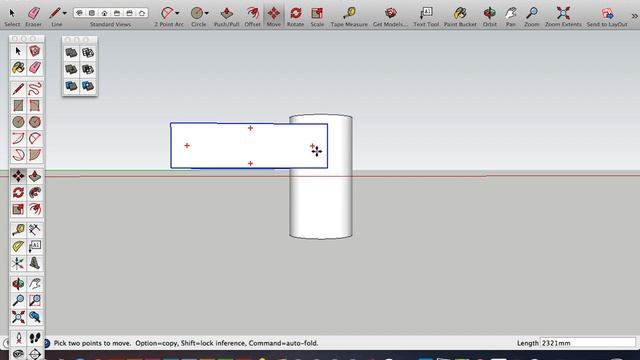Expand the Circle tool dropdown arrow
The height and width of the screenshot is (360, 640).
pos(207,13)
